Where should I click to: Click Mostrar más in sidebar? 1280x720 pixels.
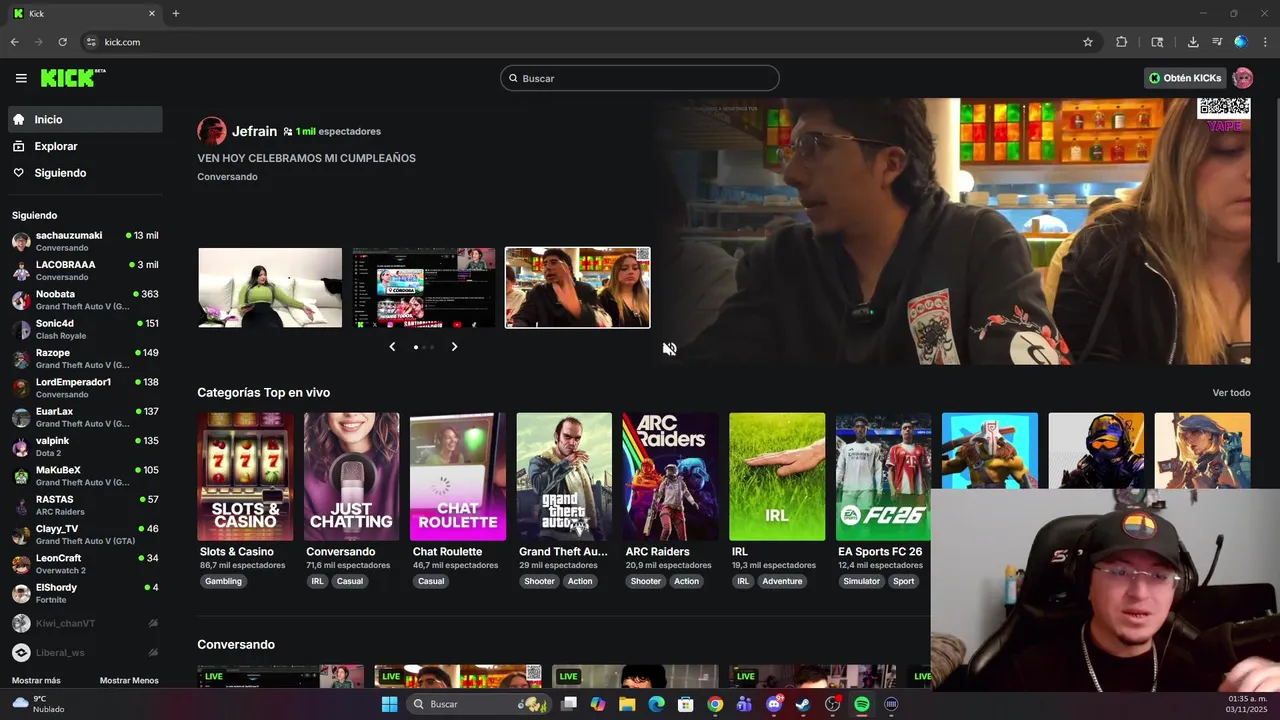pos(36,681)
